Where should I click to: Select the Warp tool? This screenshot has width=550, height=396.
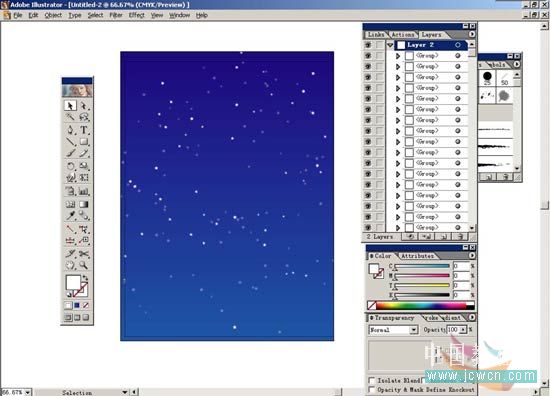[x=71, y=177]
